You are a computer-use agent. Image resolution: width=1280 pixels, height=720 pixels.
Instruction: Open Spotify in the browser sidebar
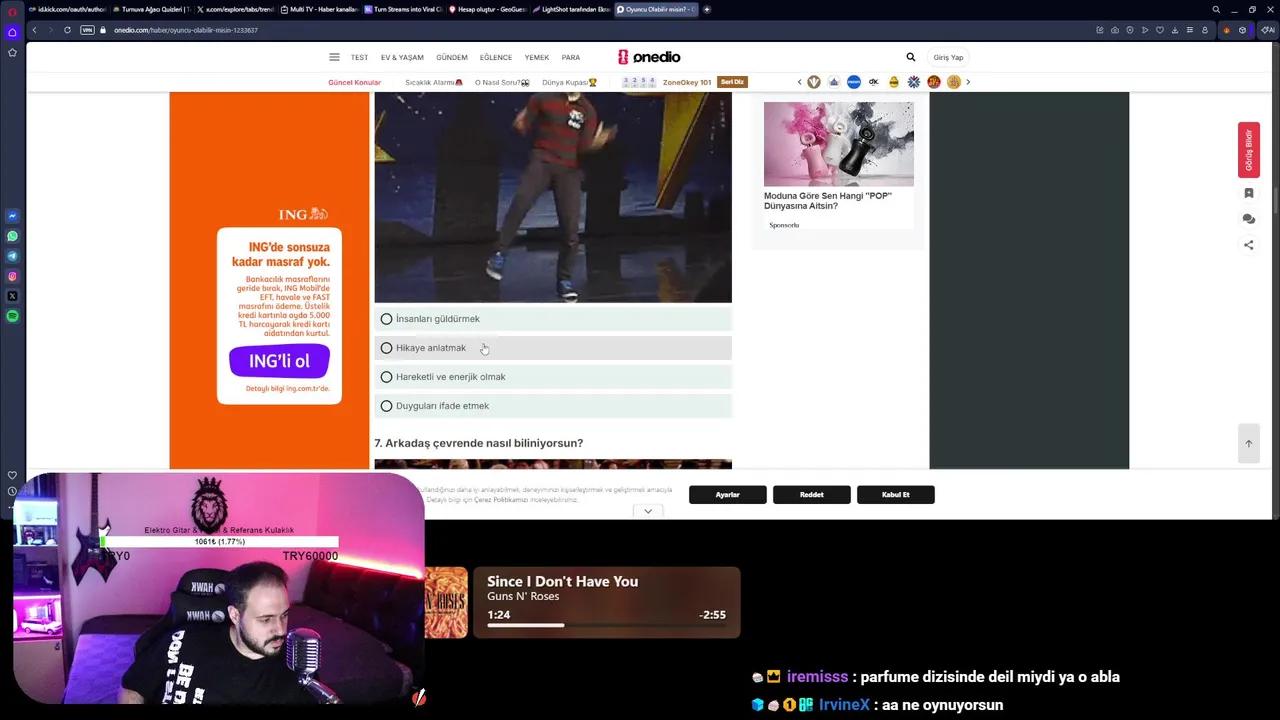click(x=12, y=316)
